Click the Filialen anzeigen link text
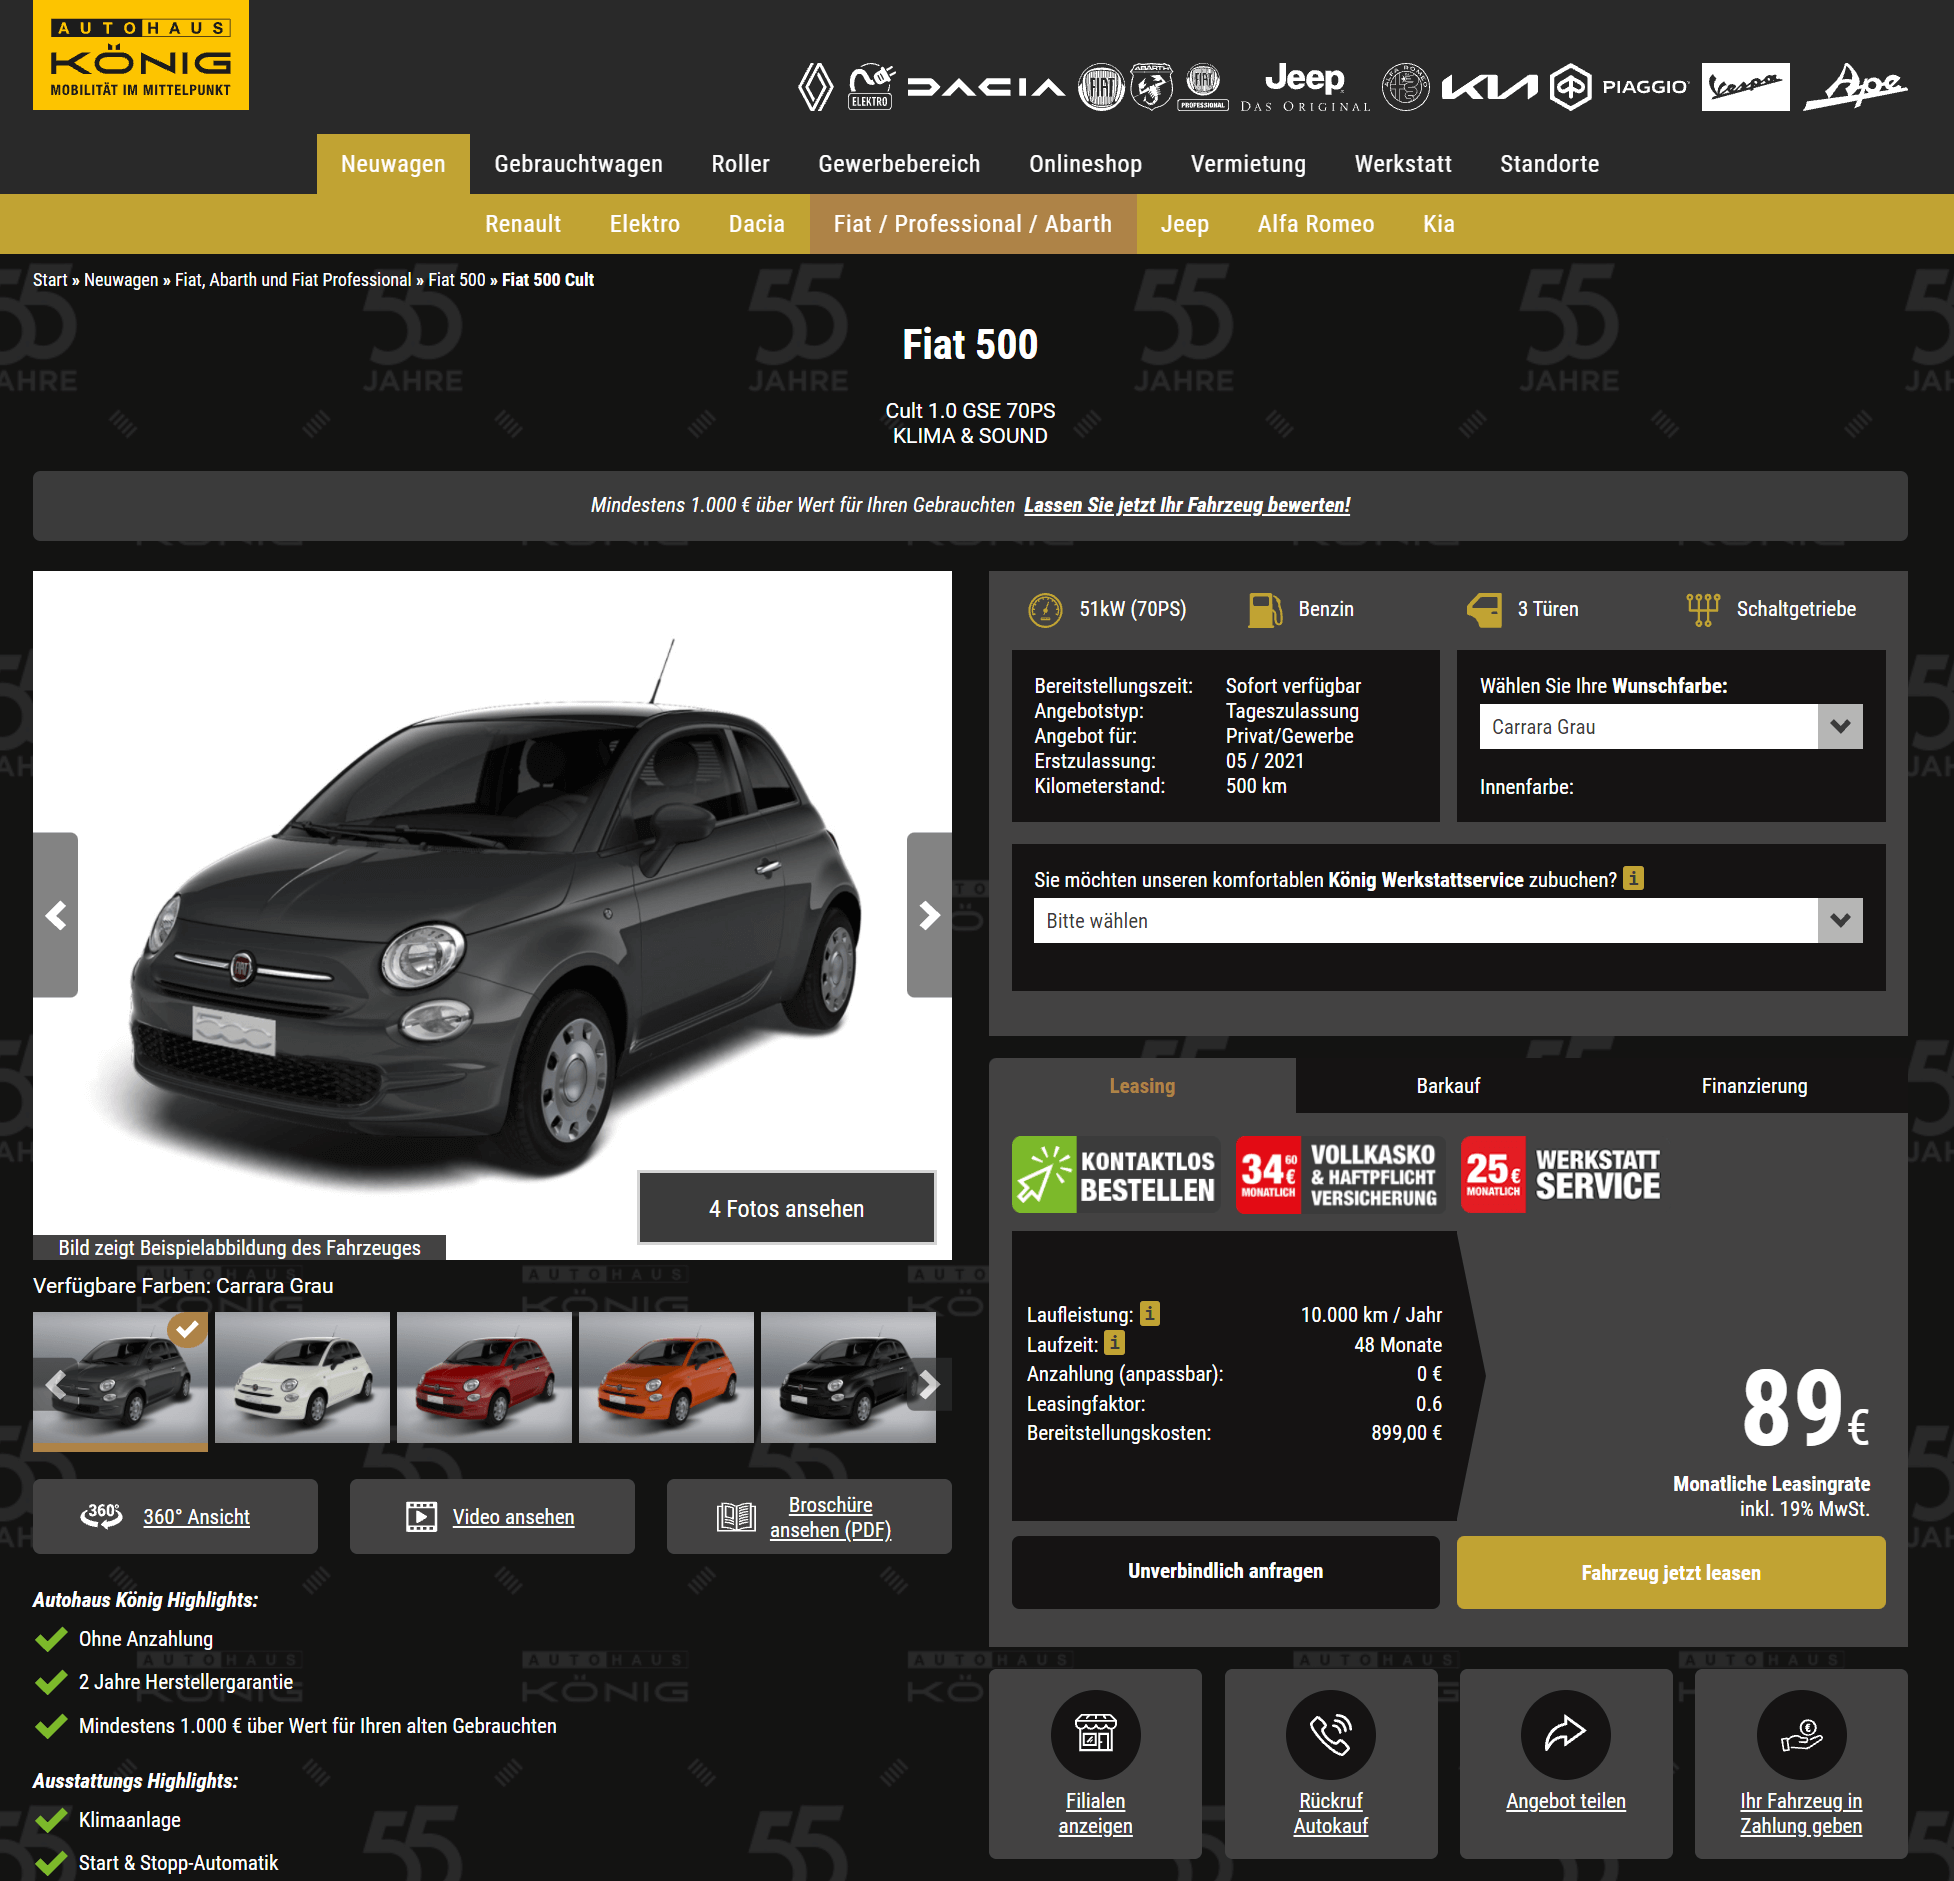 tap(1095, 1813)
